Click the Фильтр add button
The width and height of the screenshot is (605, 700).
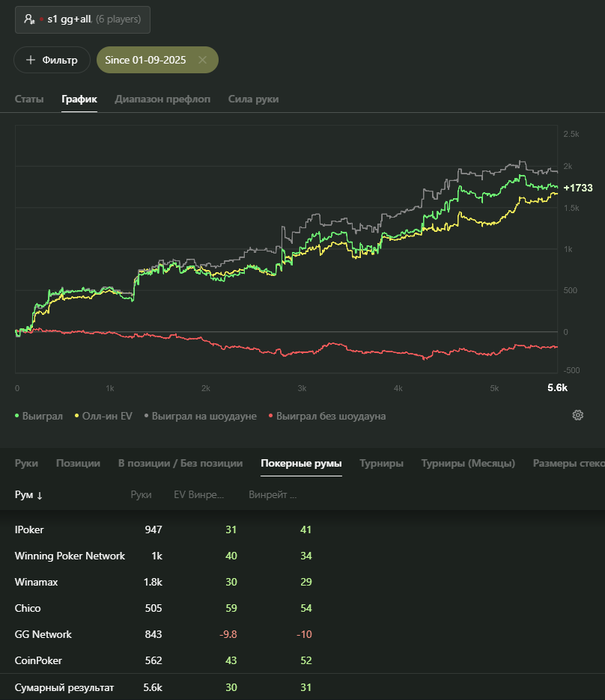(x=52, y=60)
